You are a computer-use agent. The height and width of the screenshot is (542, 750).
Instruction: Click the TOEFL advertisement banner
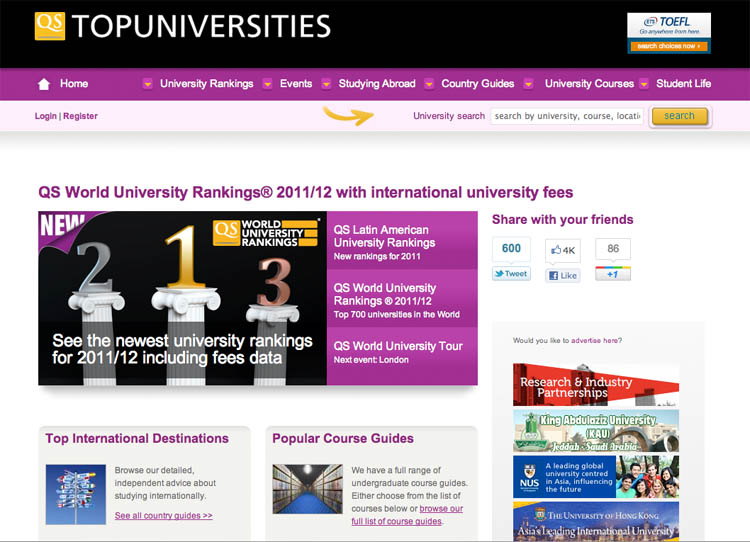pos(669,33)
